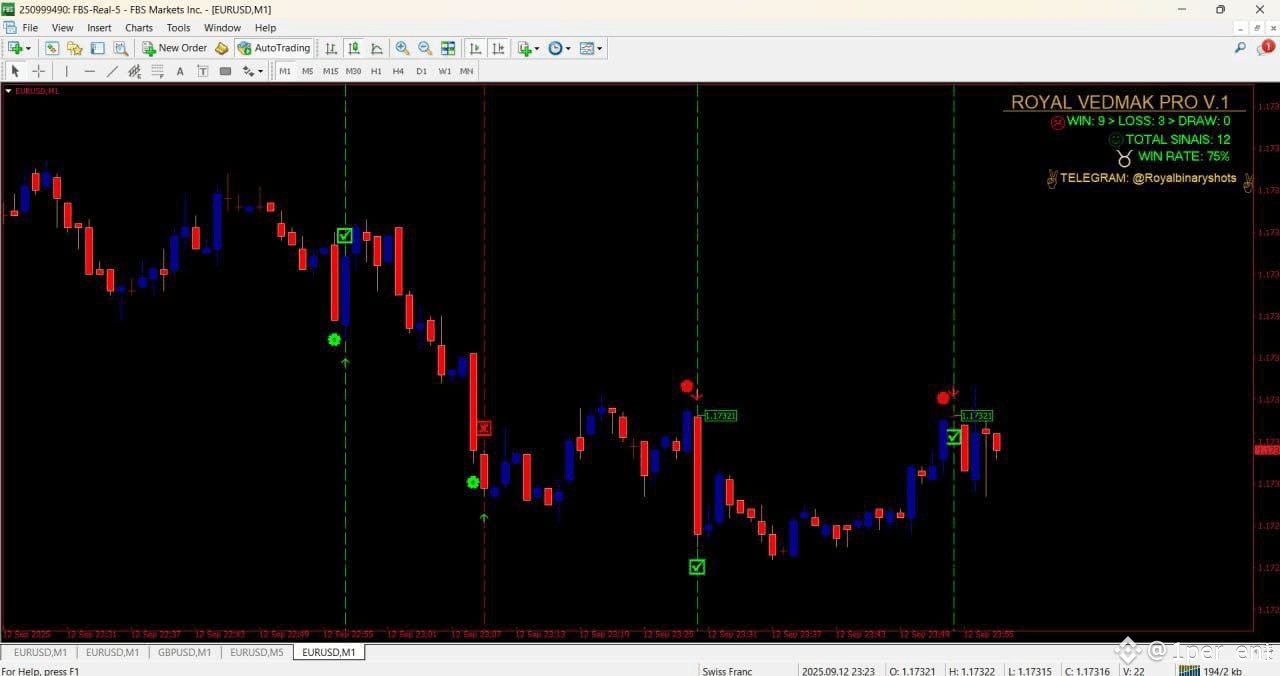Click the TELEGRAM: @Royalbinaryshots label
Screen dimensions: 1280x676
[x=1148, y=178]
